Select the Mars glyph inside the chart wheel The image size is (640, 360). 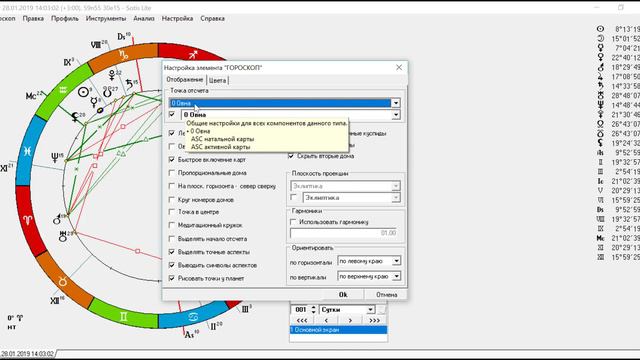(x=57, y=221)
